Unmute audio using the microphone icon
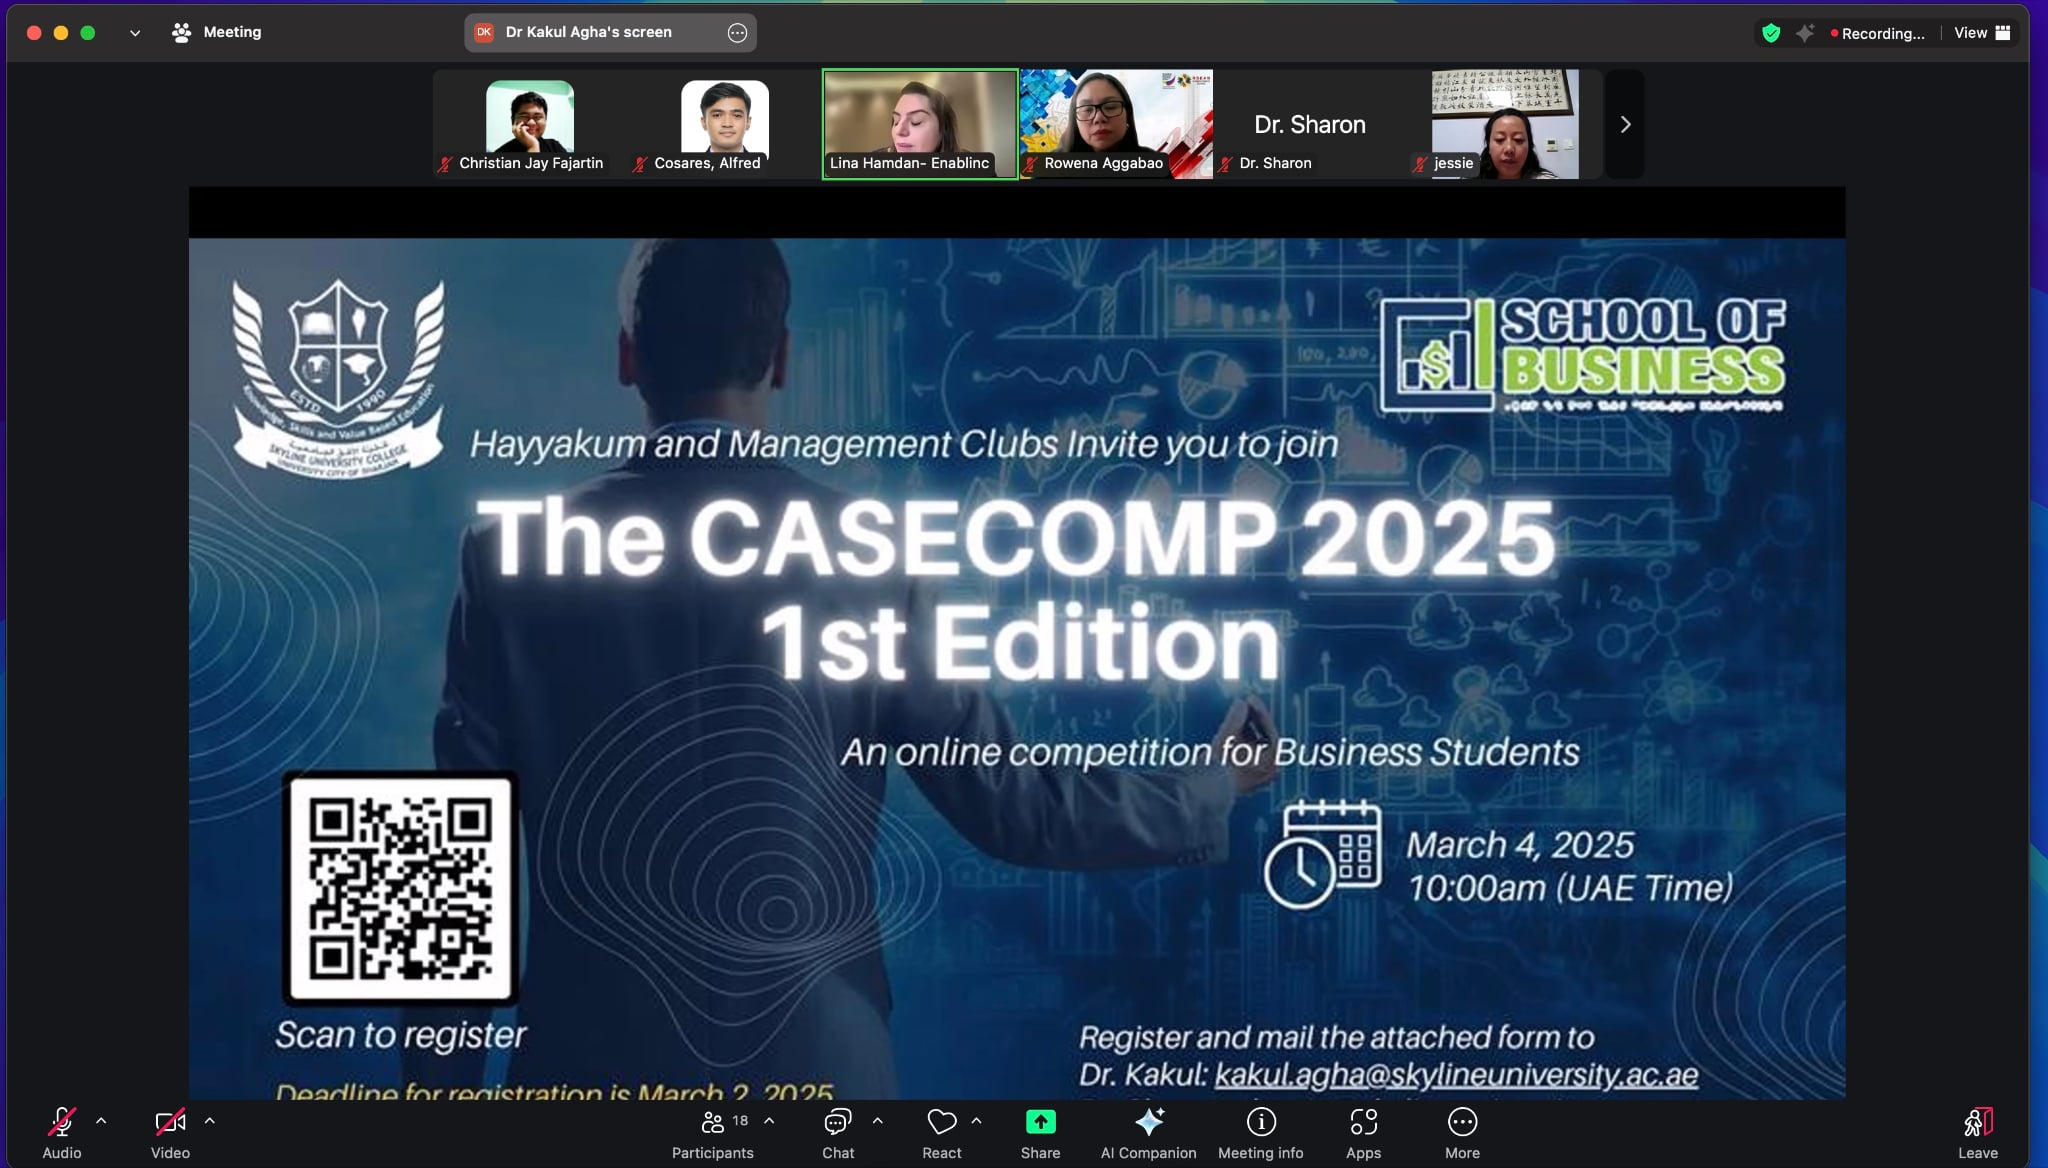This screenshot has width=2048, height=1168. (60, 1123)
